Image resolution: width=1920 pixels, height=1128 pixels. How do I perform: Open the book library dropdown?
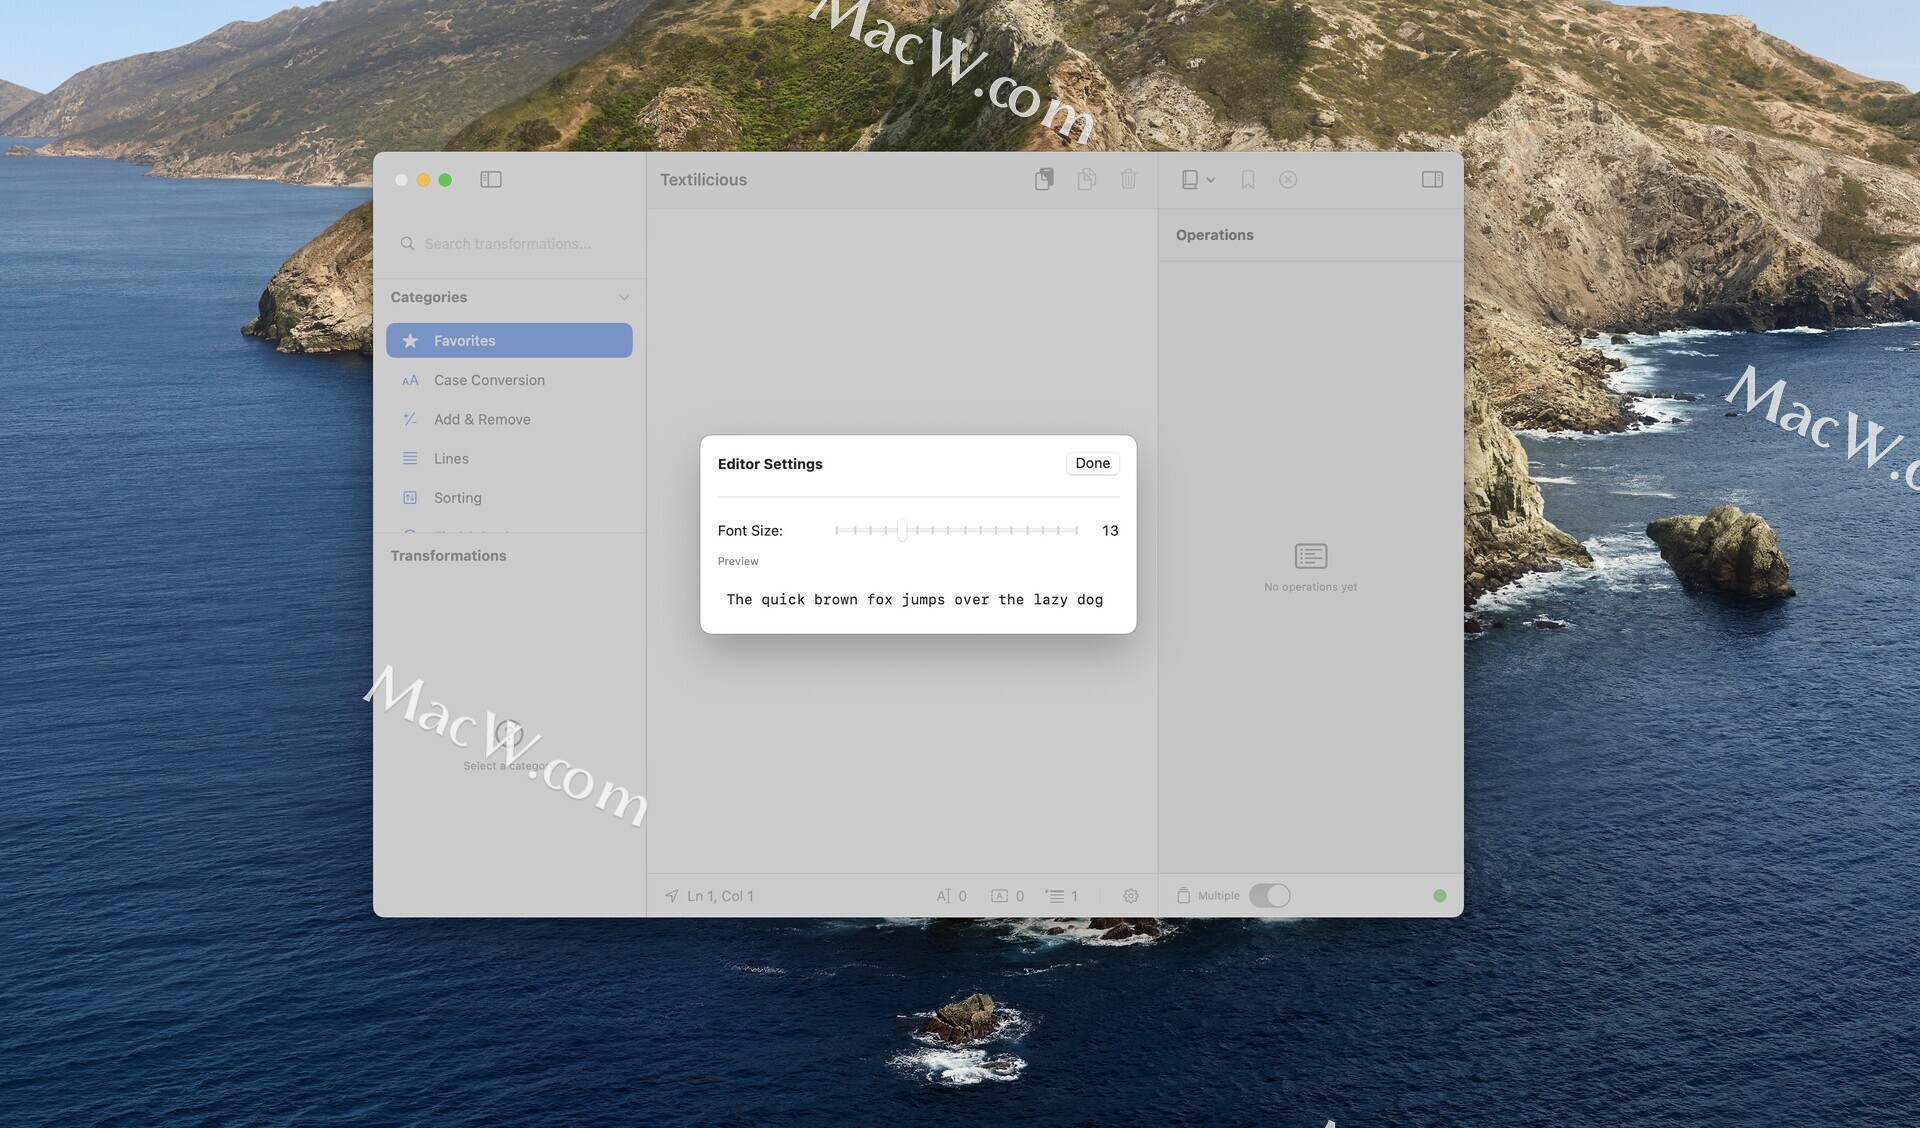[1197, 180]
